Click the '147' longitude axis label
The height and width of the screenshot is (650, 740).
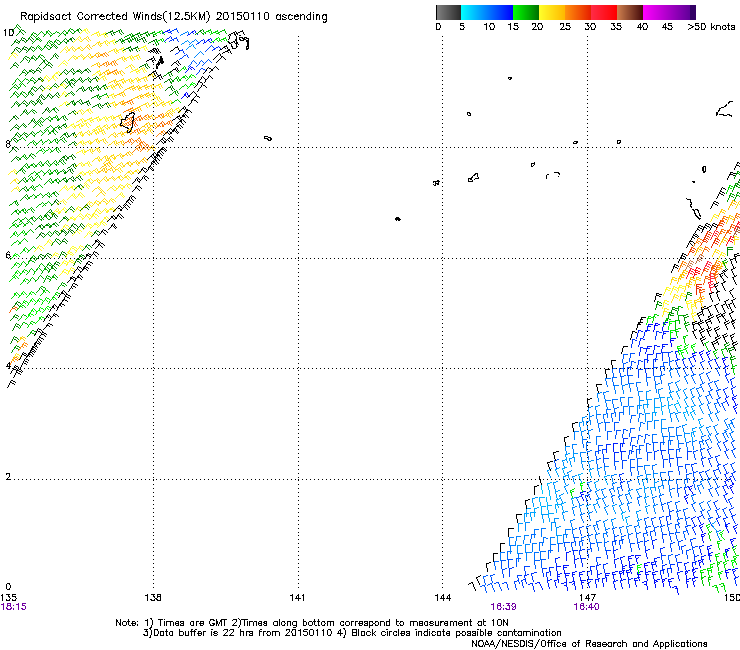point(588,598)
